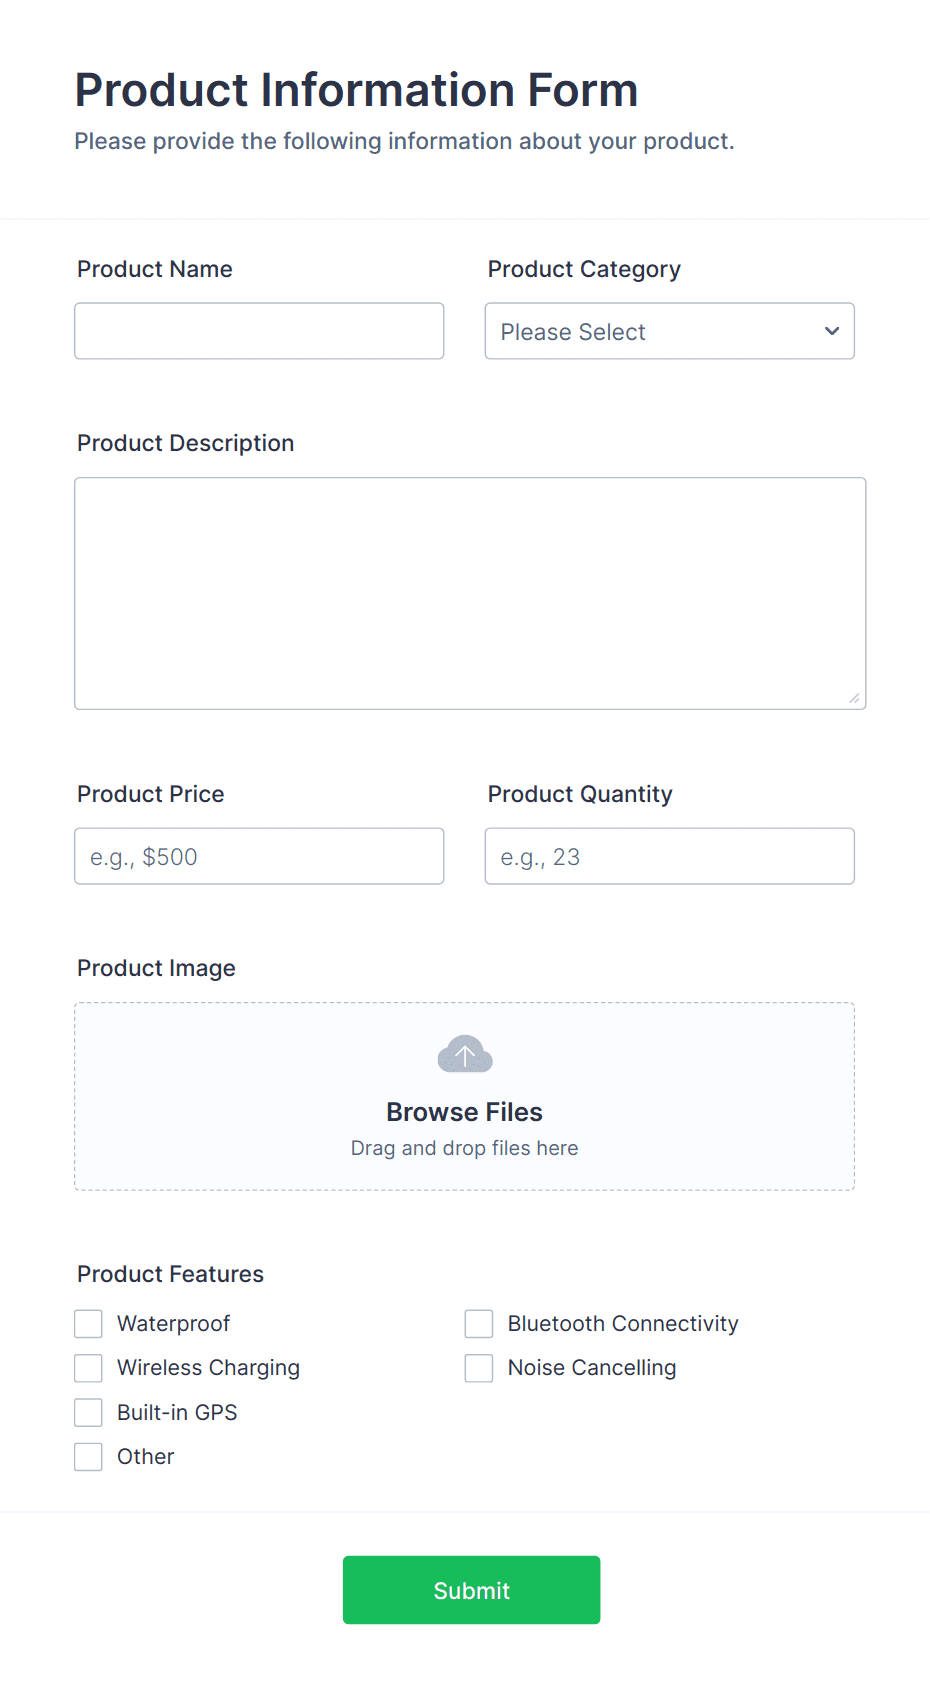The height and width of the screenshot is (1681, 930).
Task: Toggle the Wireless Charging feature
Action: point(88,1367)
